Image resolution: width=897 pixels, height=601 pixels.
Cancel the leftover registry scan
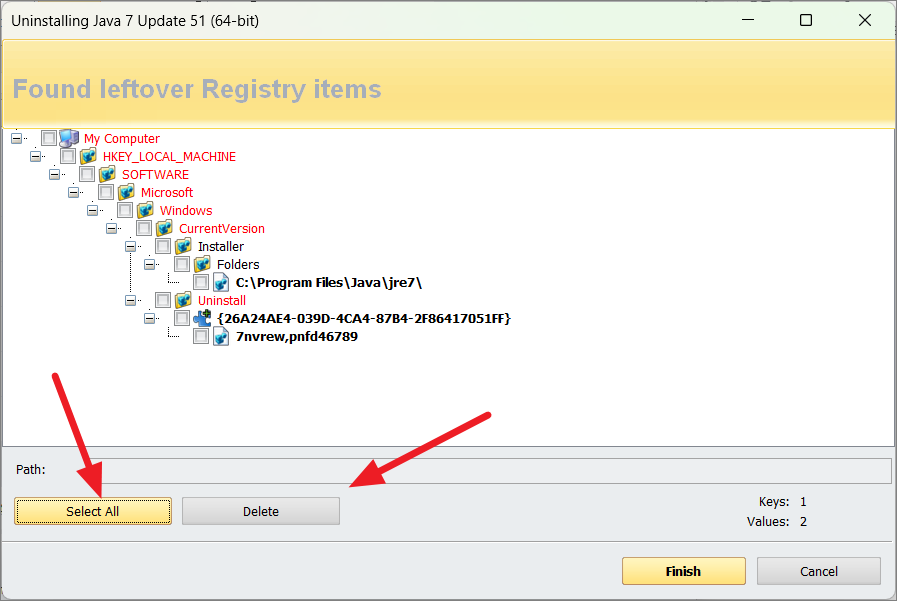click(819, 571)
